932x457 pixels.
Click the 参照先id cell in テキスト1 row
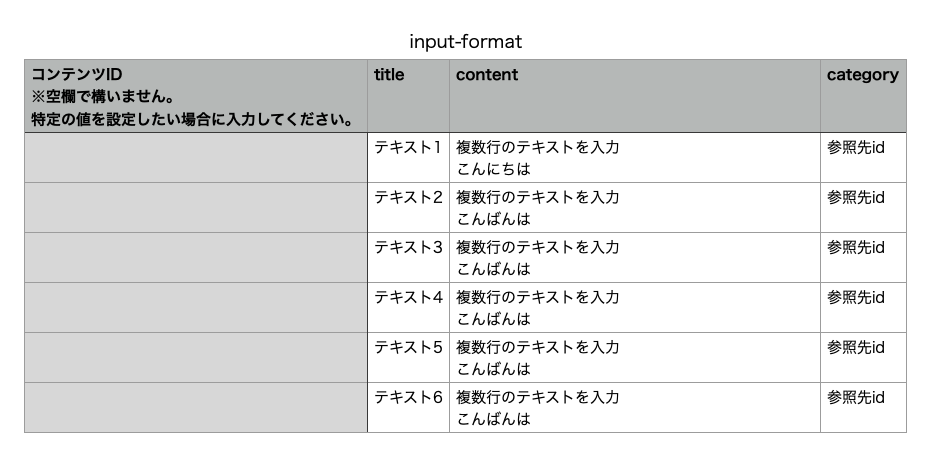(862, 158)
